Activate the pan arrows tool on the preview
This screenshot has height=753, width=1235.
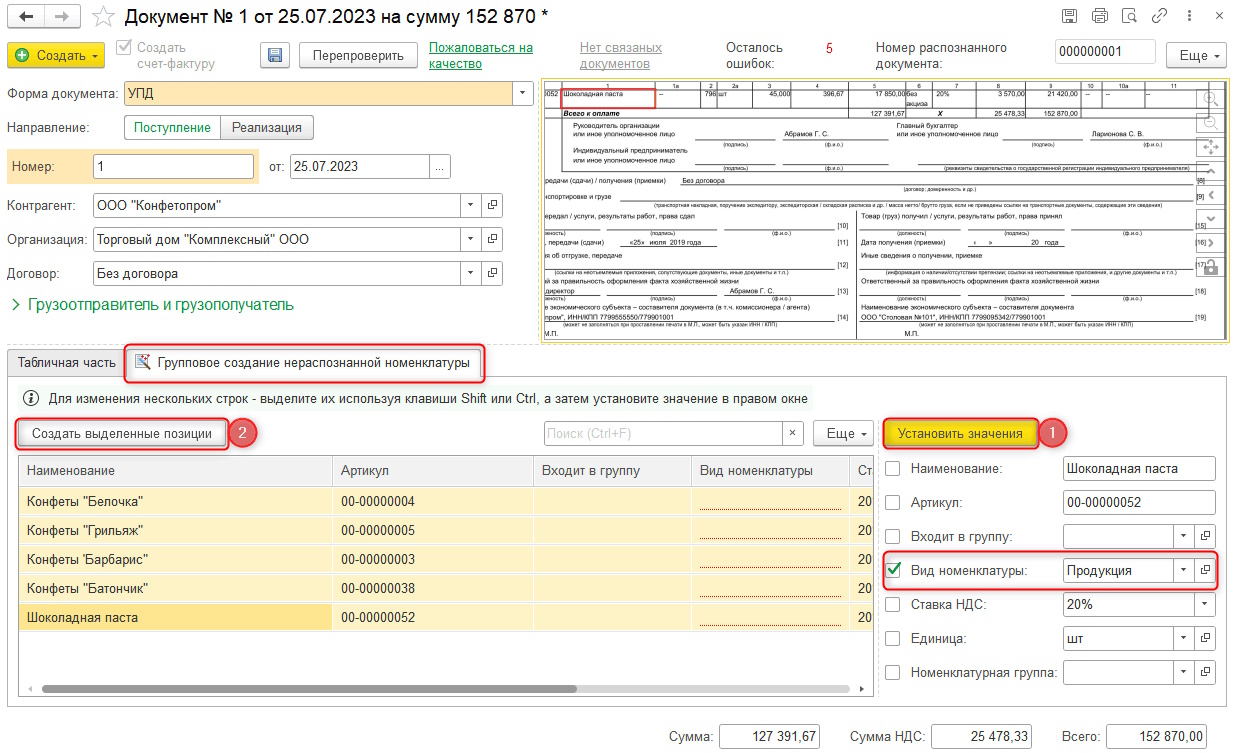[1210, 146]
